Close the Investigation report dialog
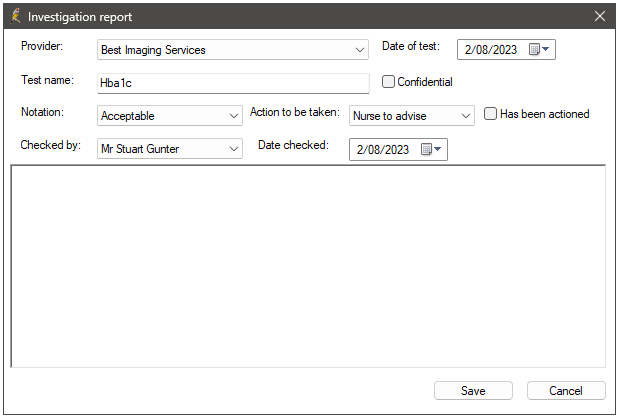 [600, 16]
